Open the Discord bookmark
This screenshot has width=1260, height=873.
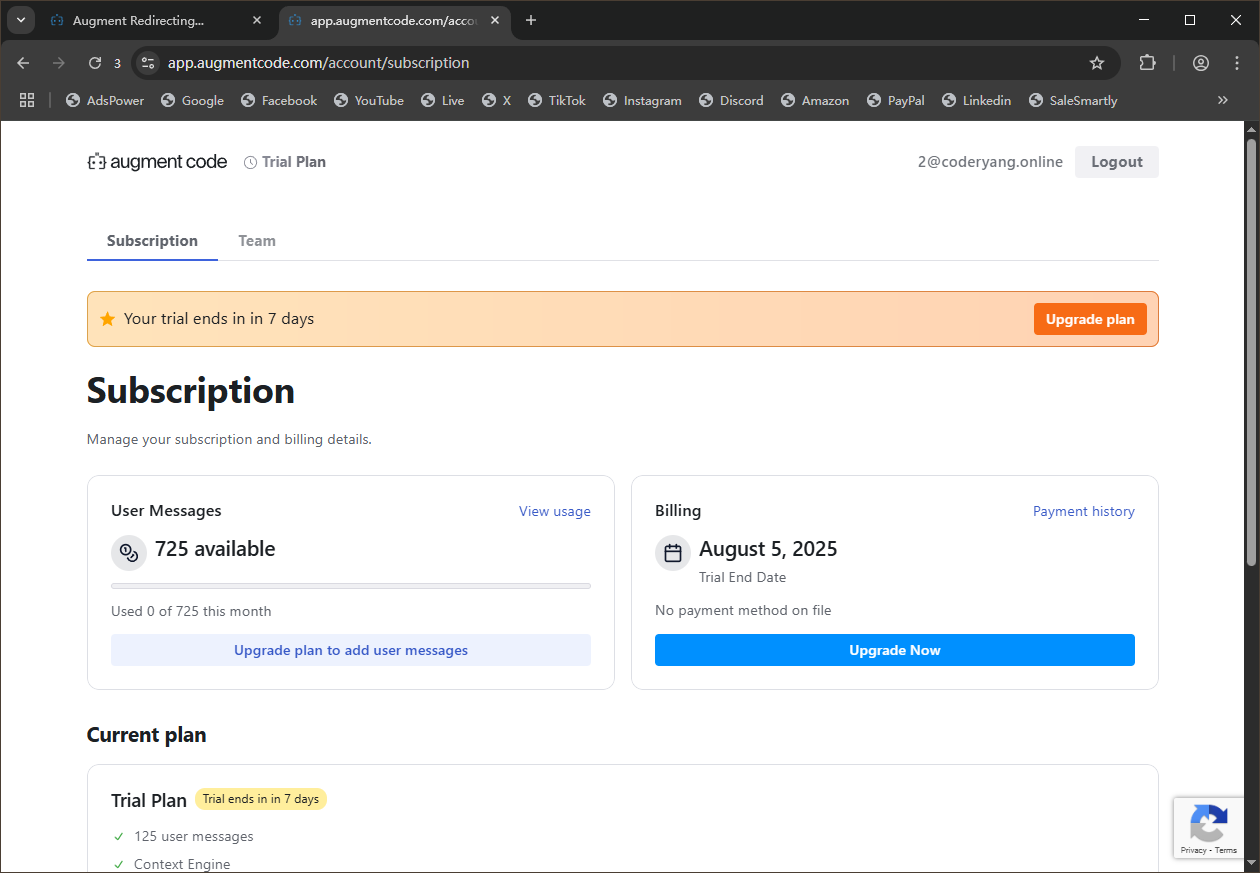click(731, 101)
